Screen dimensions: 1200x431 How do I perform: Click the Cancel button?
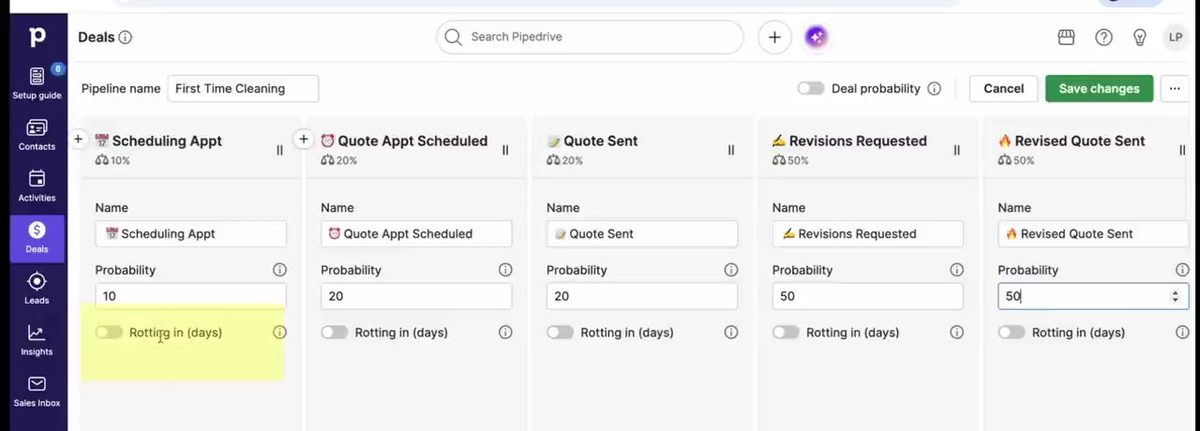pos(1003,88)
